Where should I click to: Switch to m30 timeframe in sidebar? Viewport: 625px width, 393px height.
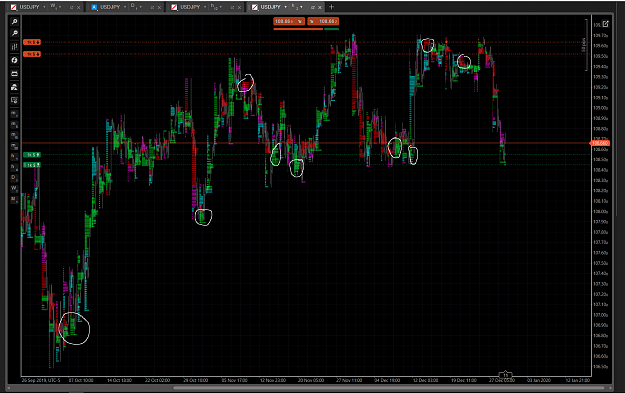tap(14, 146)
